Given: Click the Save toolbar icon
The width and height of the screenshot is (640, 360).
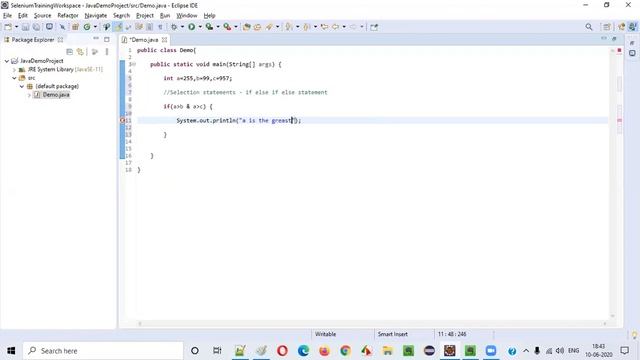Looking at the screenshot, I should coord(25,27).
